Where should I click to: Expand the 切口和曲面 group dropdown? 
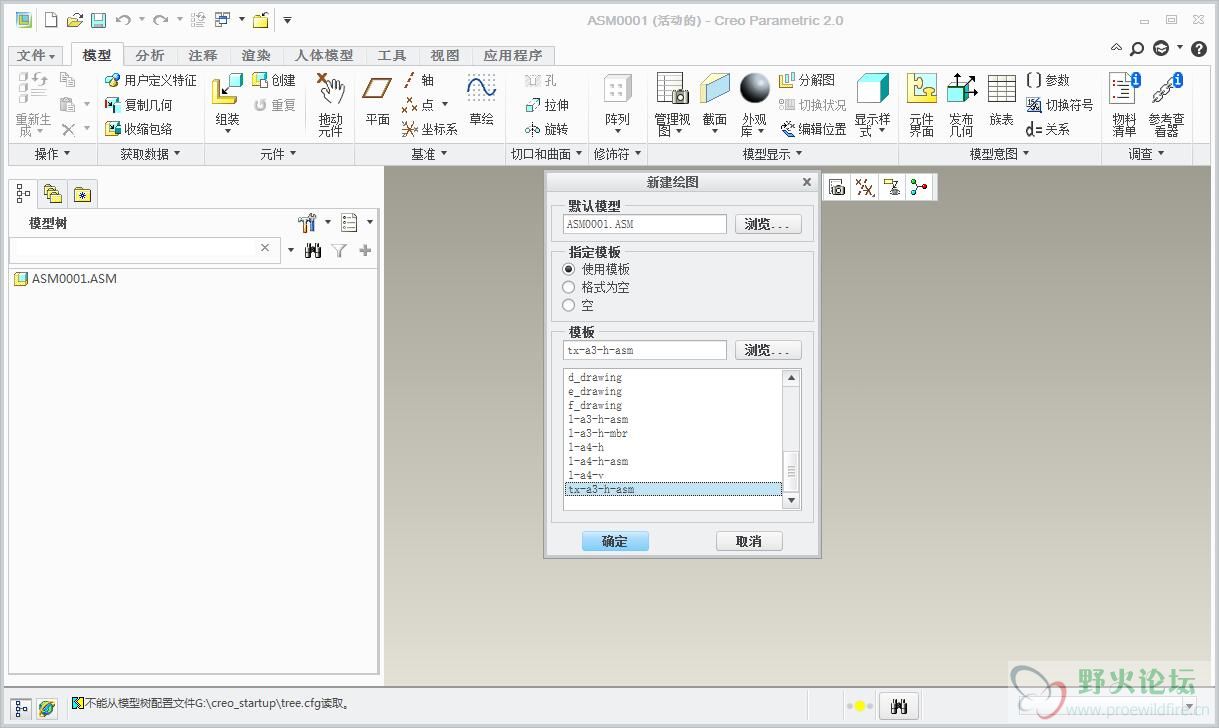point(547,153)
